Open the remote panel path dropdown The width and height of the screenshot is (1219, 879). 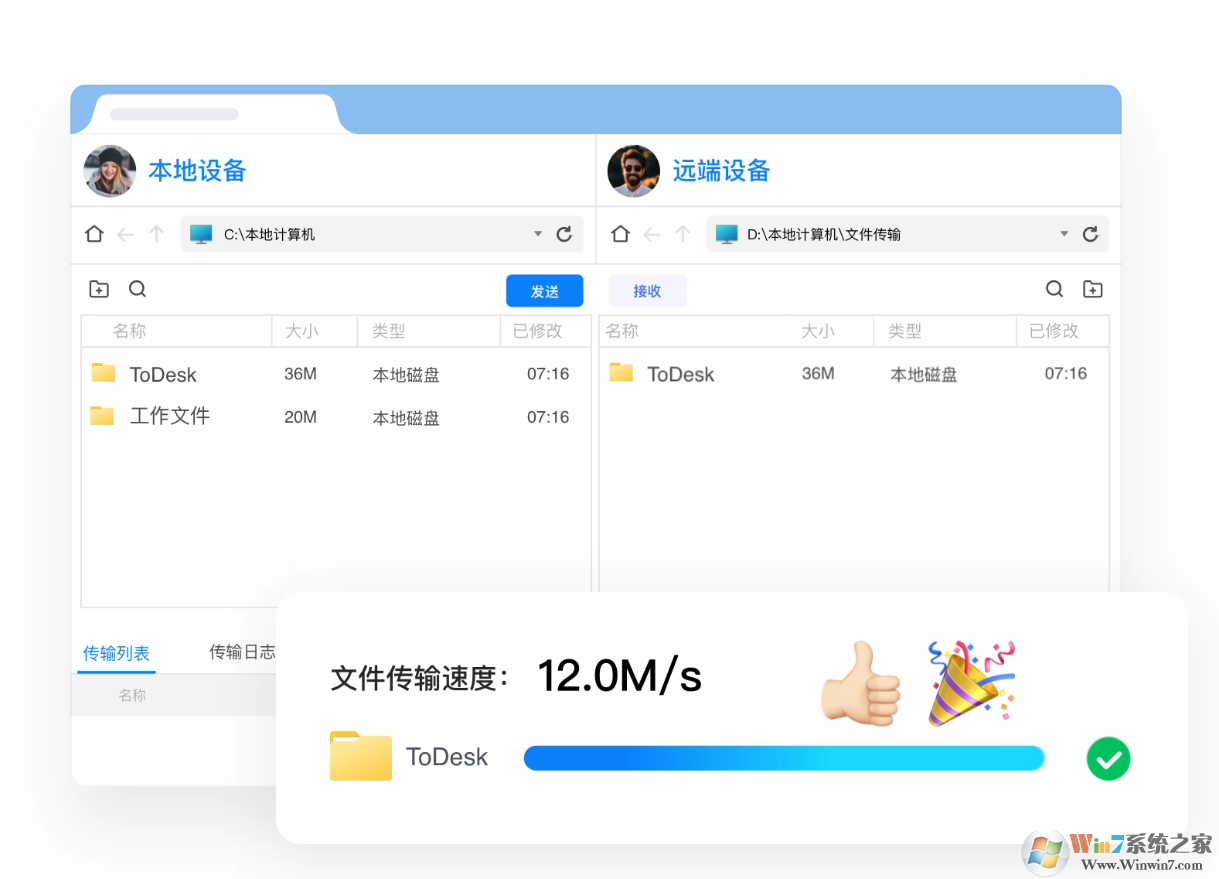click(1064, 233)
